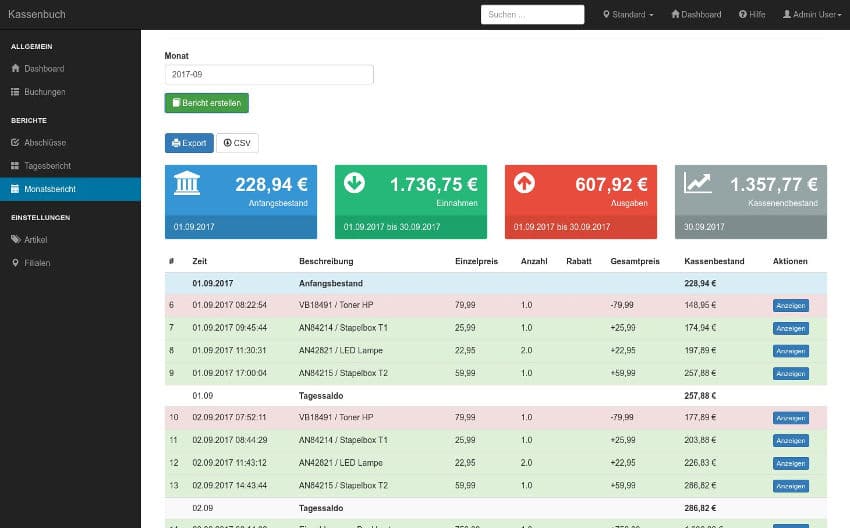Click the calendar icon next to Monatsbericht
The height and width of the screenshot is (528, 850).
(x=15, y=189)
